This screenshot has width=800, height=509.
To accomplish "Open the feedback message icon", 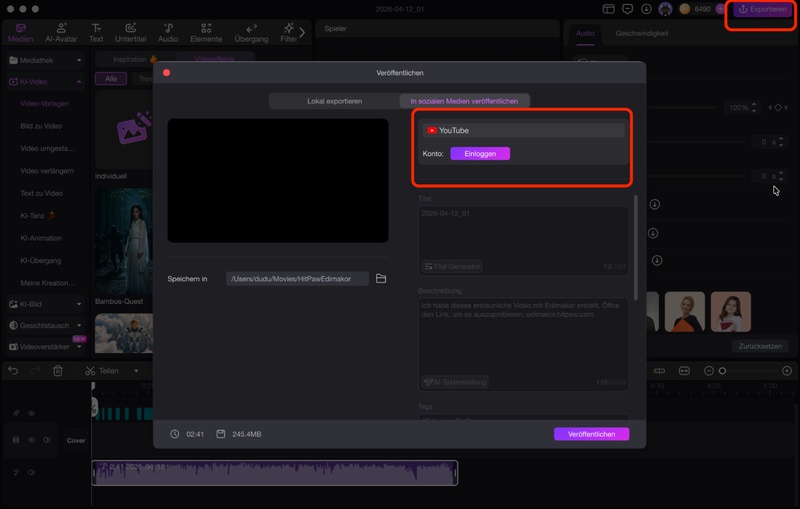I will (628, 9).
